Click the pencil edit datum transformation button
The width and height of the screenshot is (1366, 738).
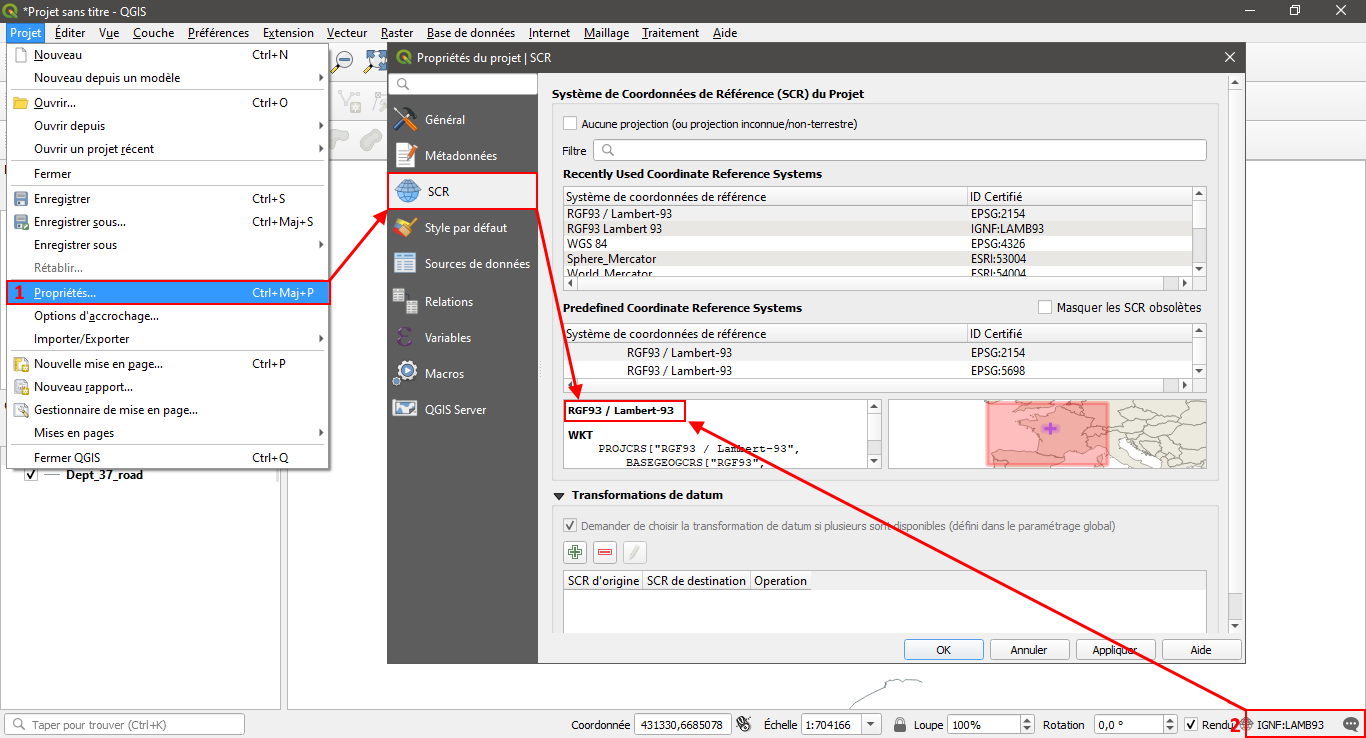(635, 552)
